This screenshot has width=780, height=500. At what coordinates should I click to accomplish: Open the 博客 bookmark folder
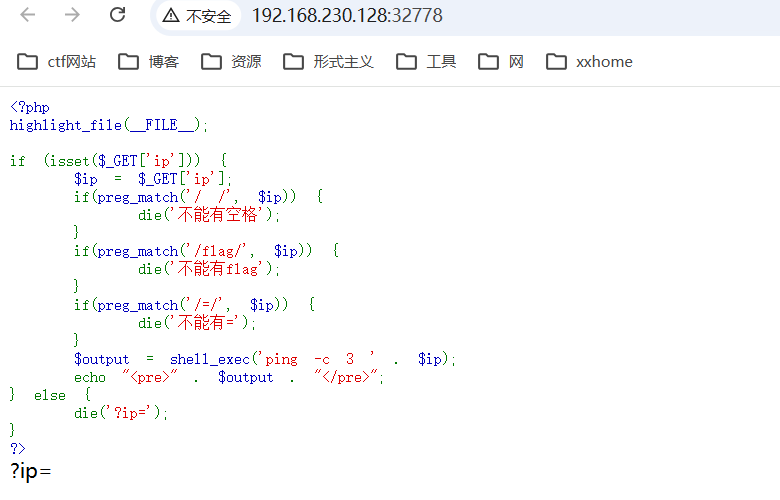pyautogui.click(x=149, y=62)
